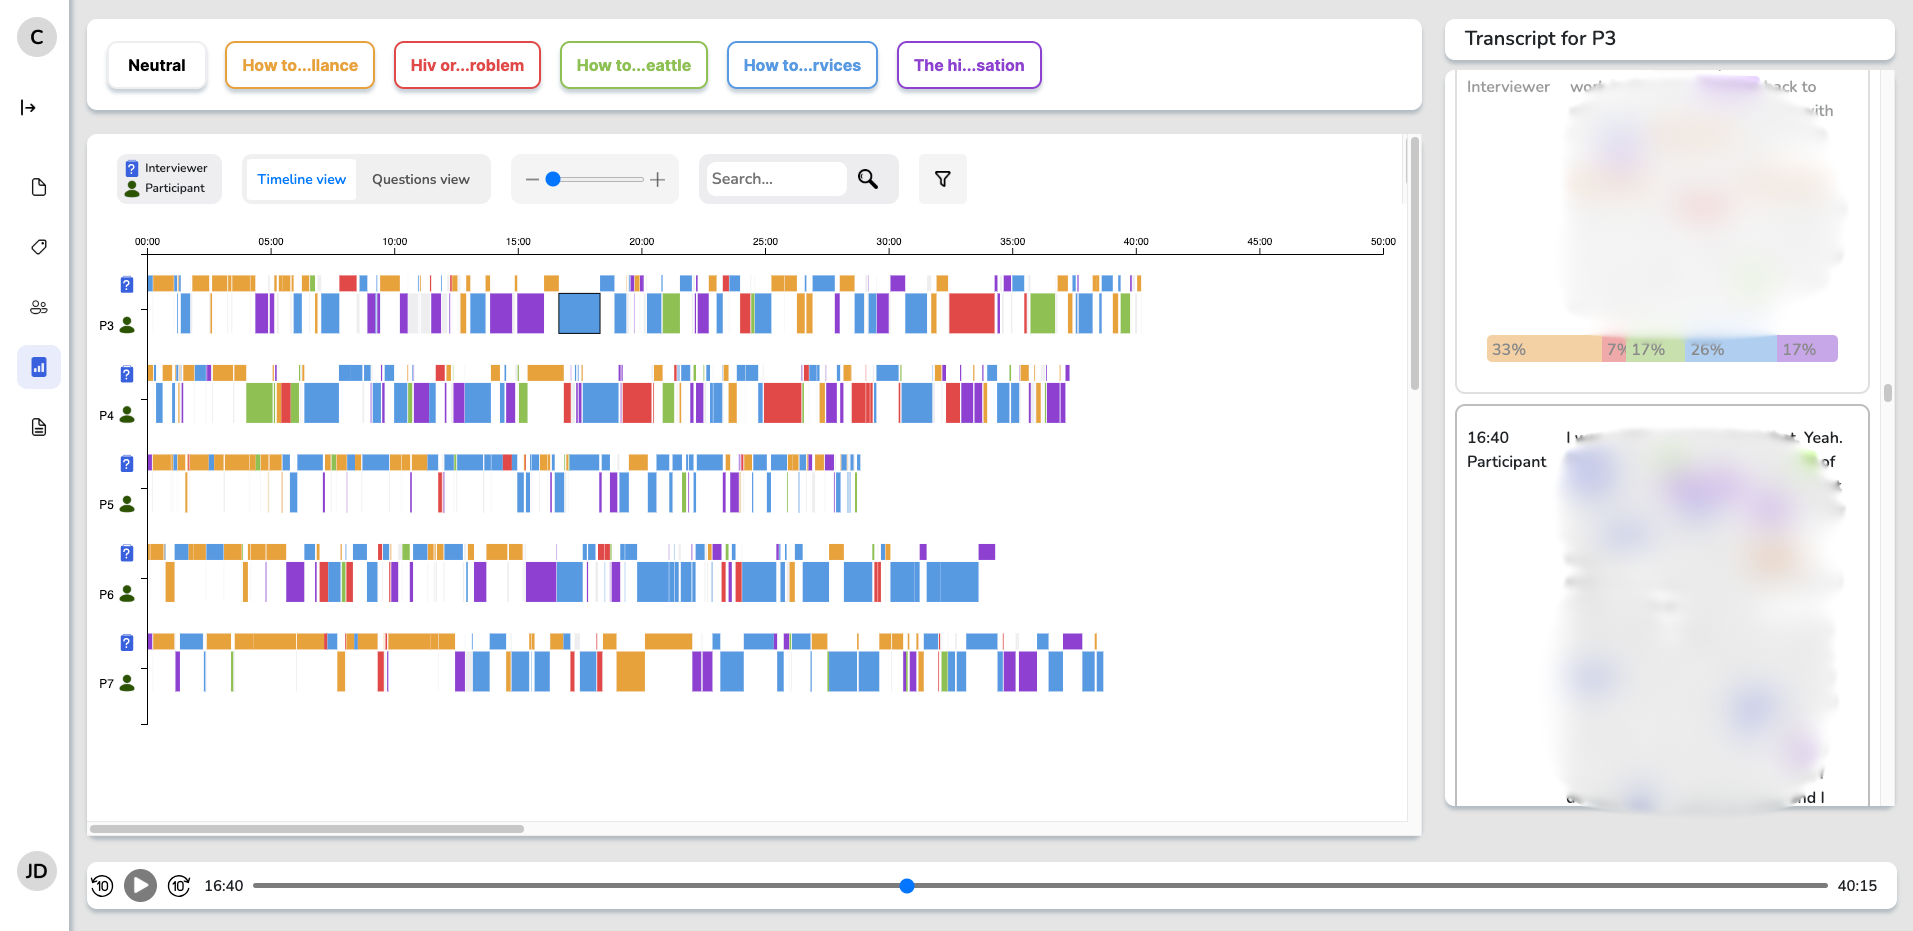The height and width of the screenshot is (931, 1913).
Task: Click the How to...eattle green button
Action: [x=633, y=66]
